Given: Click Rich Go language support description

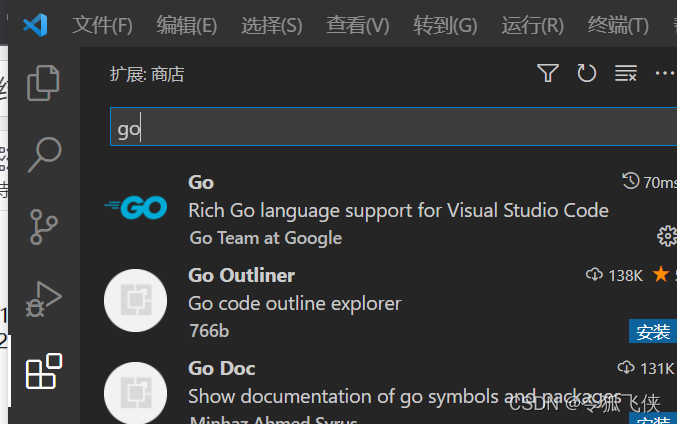Looking at the screenshot, I should click(x=399, y=211).
